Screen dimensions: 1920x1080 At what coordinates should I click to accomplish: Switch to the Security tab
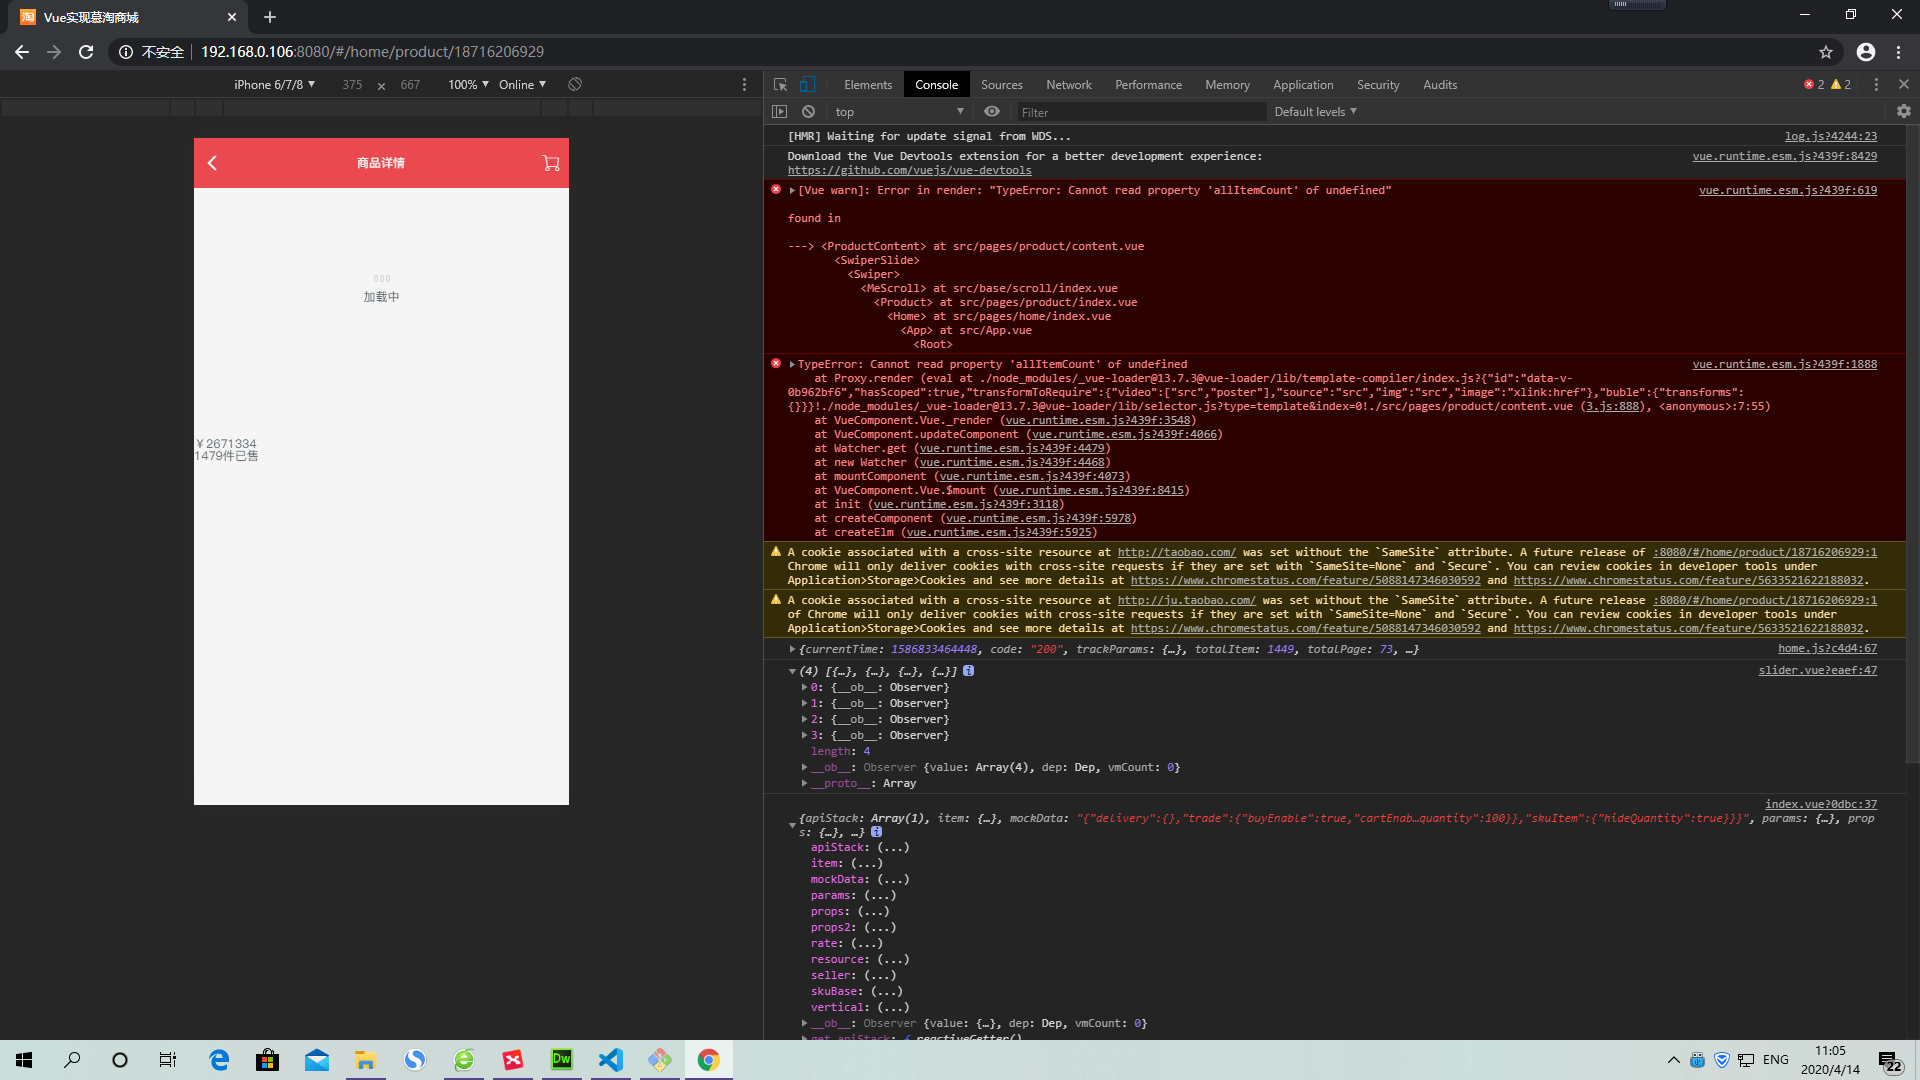click(1378, 85)
